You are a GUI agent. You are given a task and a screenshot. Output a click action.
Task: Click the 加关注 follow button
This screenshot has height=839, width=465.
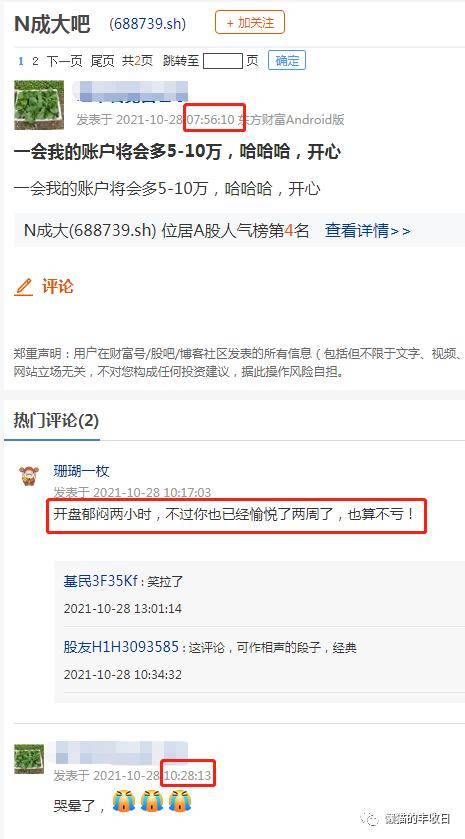click(x=250, y=23)
